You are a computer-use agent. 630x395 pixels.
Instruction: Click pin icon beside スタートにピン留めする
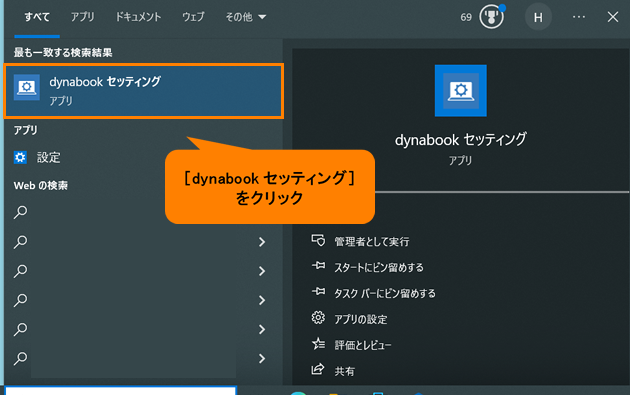coord(318,266)
